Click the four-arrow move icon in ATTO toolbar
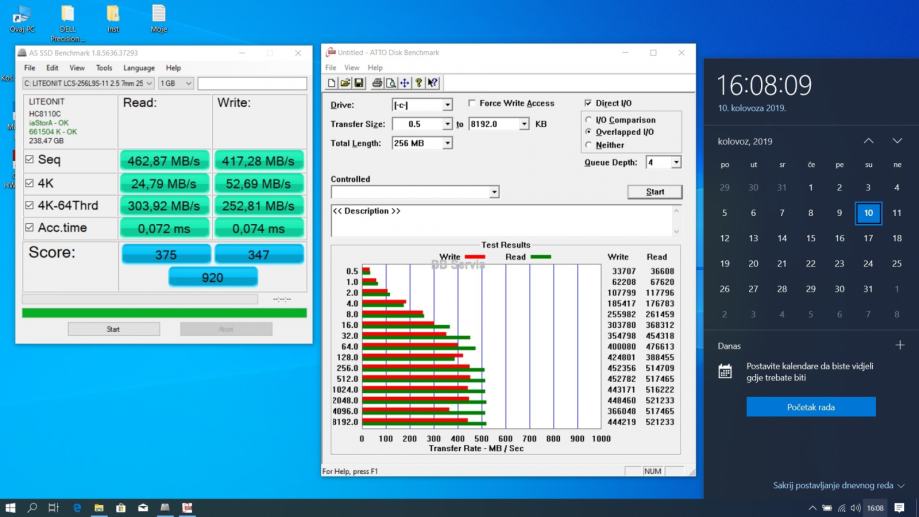919x517 pixels. tap(404, 83)
